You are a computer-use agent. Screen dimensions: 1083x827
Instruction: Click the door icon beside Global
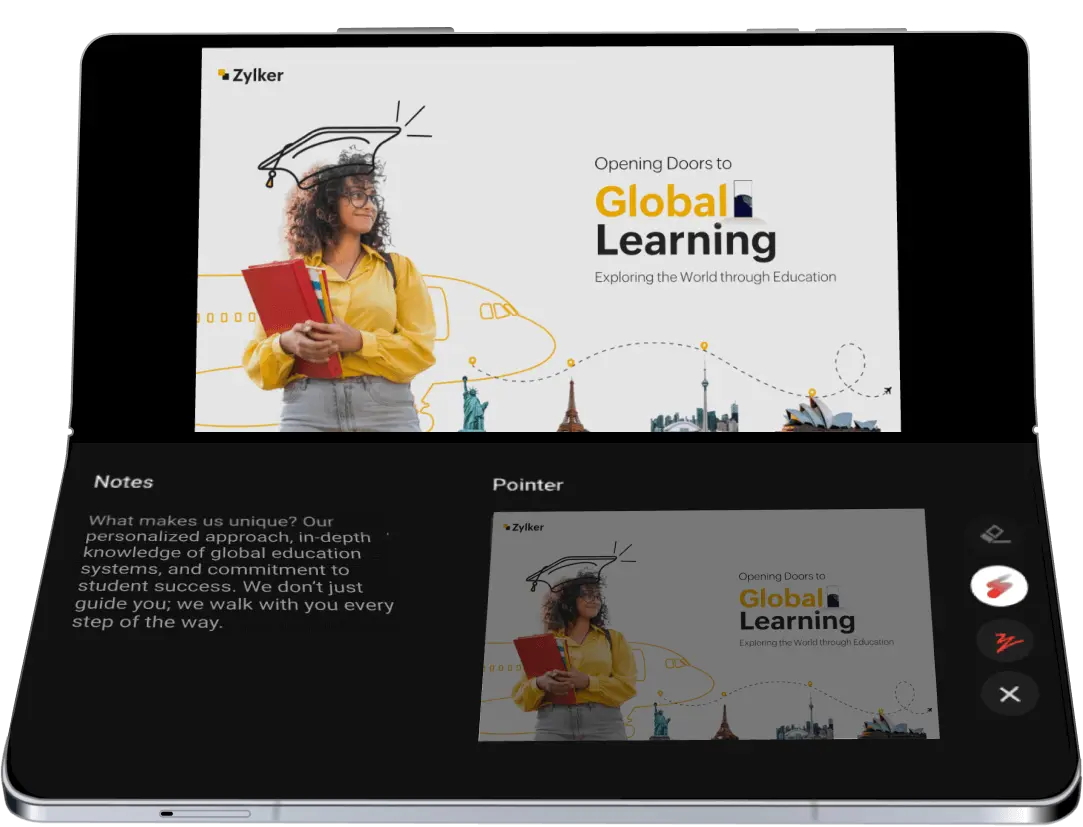click(742, 199)
